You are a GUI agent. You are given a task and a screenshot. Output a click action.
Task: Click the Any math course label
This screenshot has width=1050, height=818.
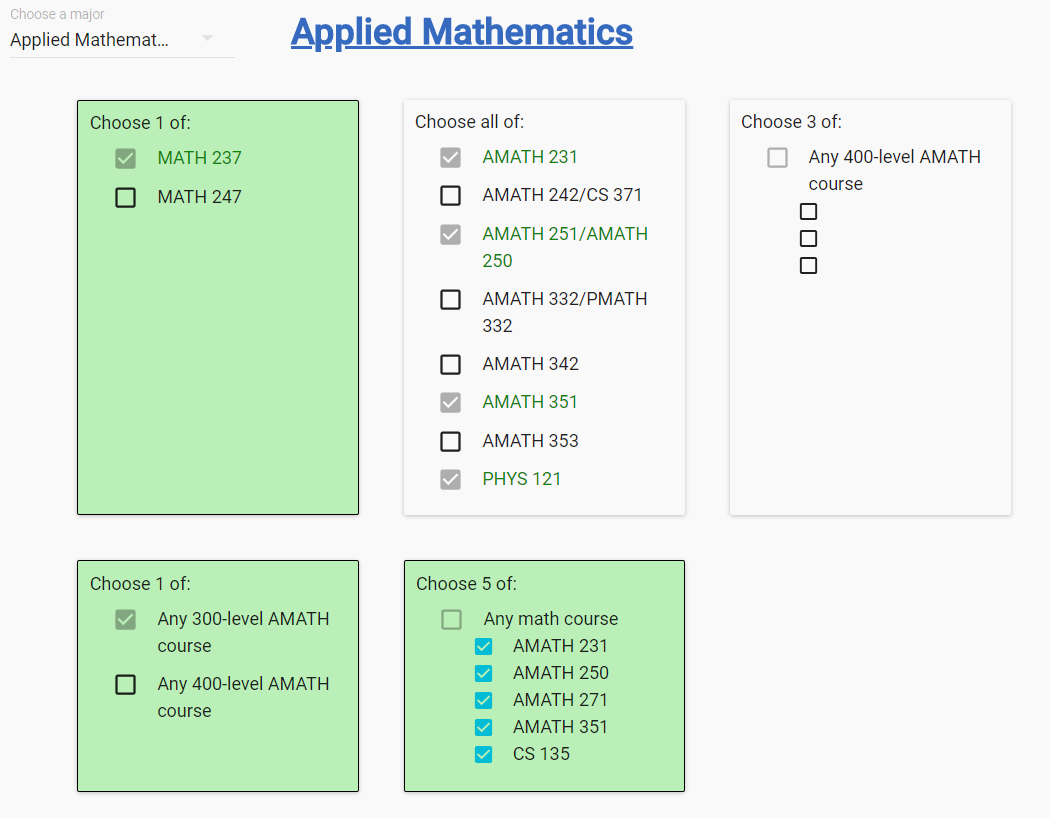[x=550, y=619]
